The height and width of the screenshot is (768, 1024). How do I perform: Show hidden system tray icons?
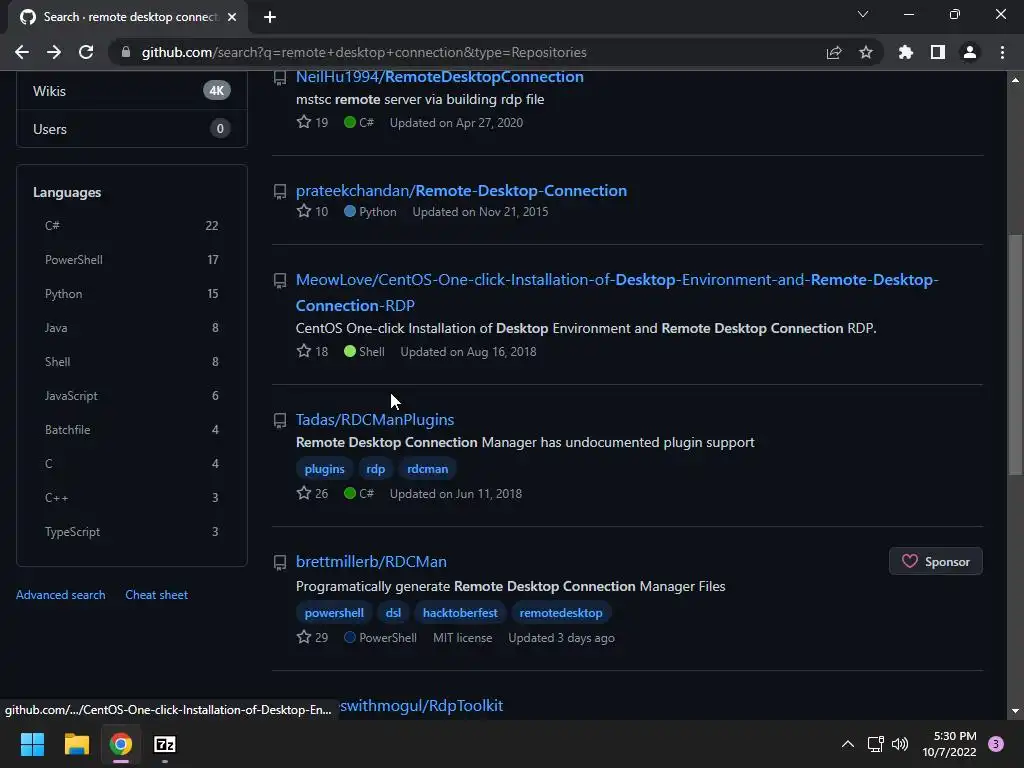pos(848,744)
